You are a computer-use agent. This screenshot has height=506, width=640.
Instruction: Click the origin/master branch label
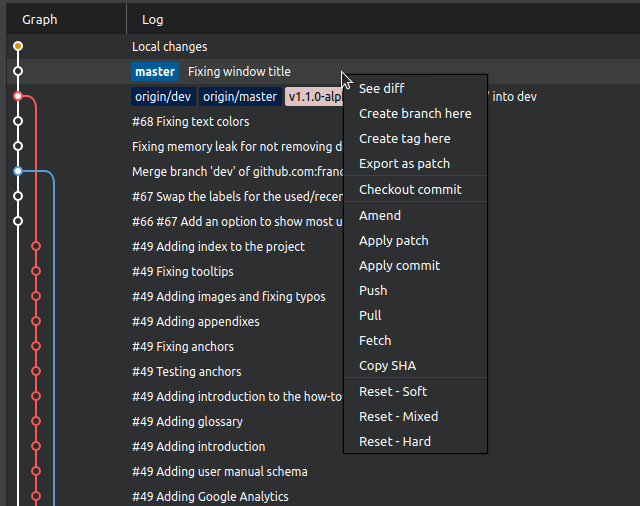pyautogui.click(x=240, y=97)
